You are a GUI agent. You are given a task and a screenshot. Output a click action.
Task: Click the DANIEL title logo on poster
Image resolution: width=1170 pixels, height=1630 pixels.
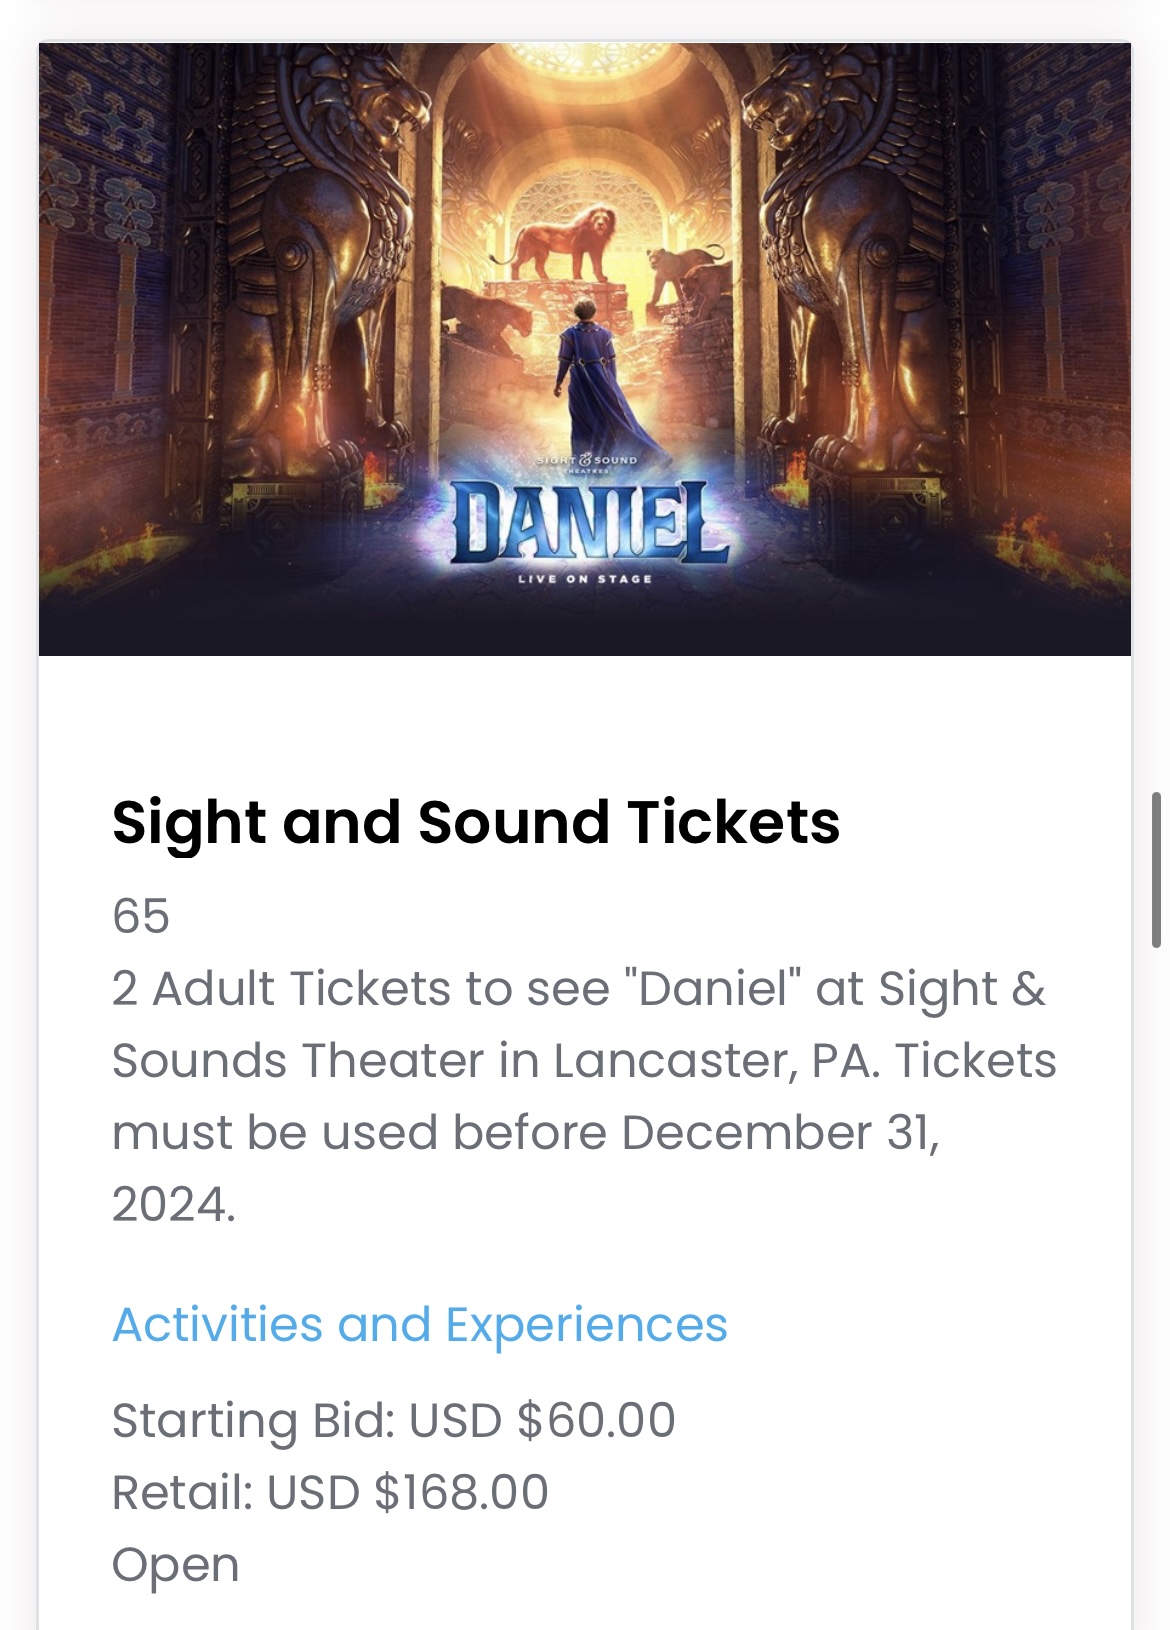tap(587, 522)
